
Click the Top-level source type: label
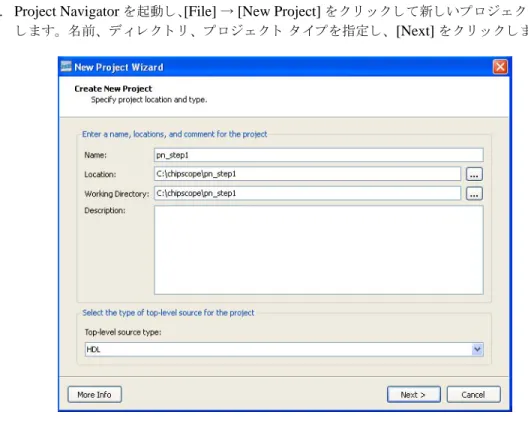[x=123, y=332]
